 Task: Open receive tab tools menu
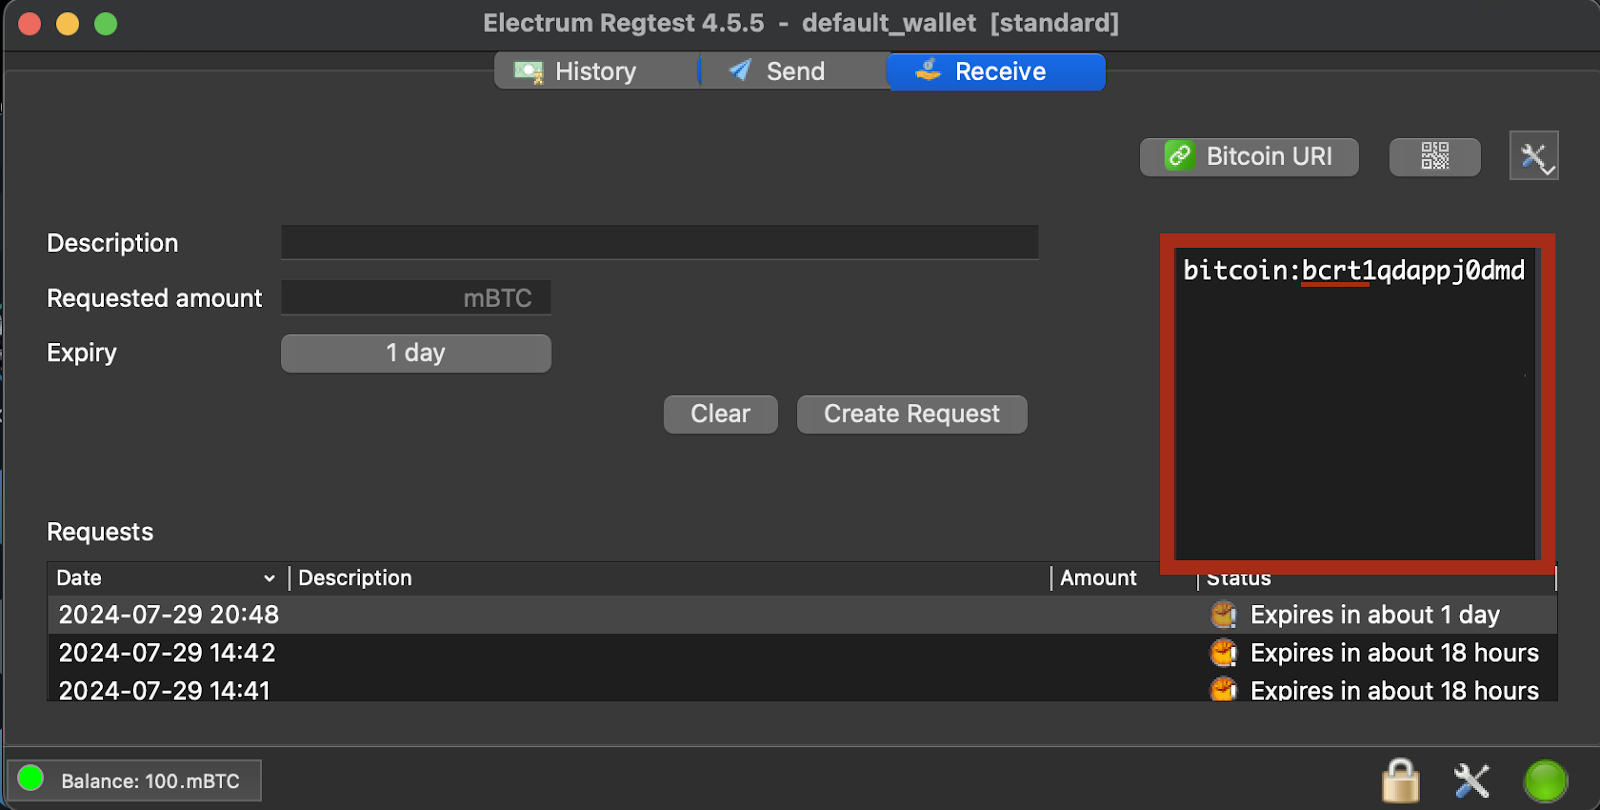[x=1534, y=156]
